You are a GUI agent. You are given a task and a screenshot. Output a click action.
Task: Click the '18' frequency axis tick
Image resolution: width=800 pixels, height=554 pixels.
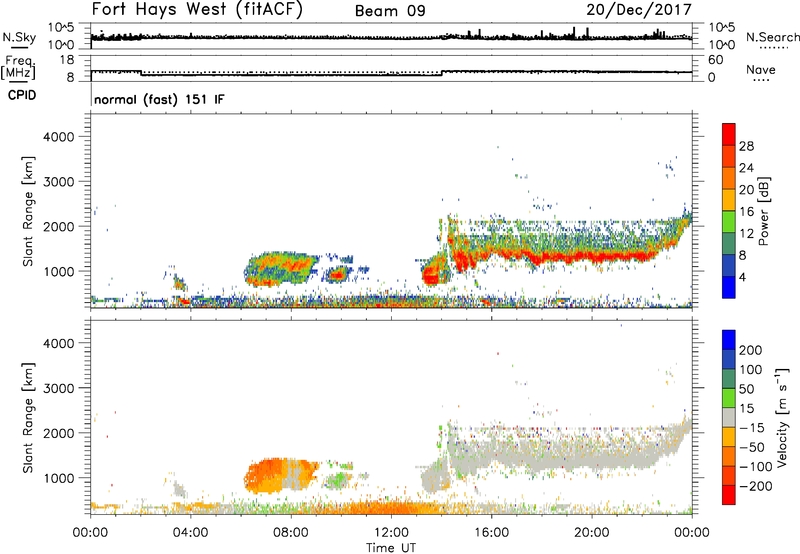pyautogui.click(x=66, y=60)
